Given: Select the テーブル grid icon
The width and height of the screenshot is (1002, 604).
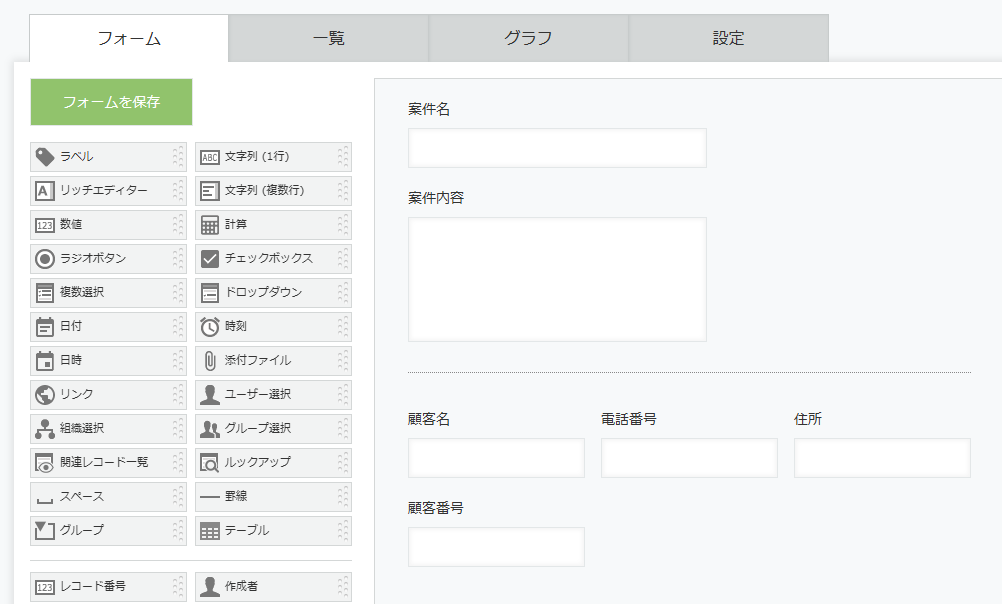Looking at the screenshot, I should point(210,531).
